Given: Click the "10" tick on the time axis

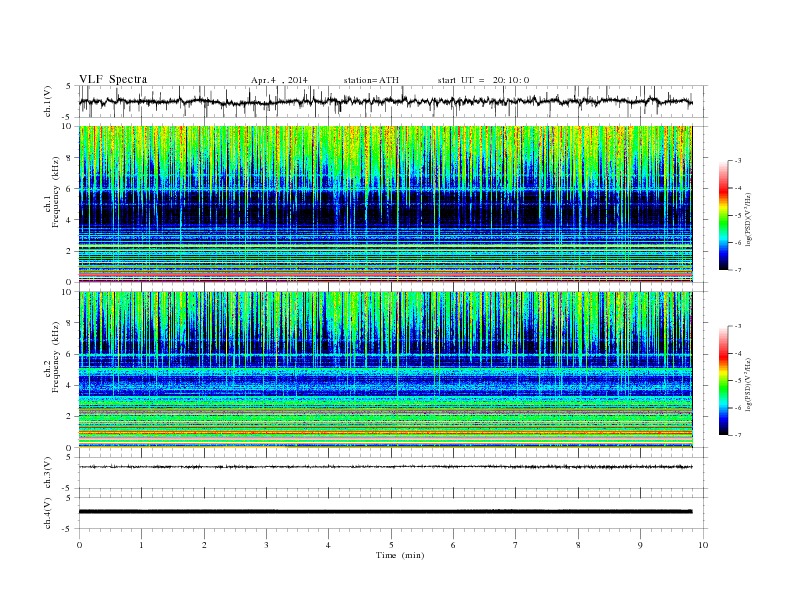Looking at the screenshot, I should tap(703, 545).
